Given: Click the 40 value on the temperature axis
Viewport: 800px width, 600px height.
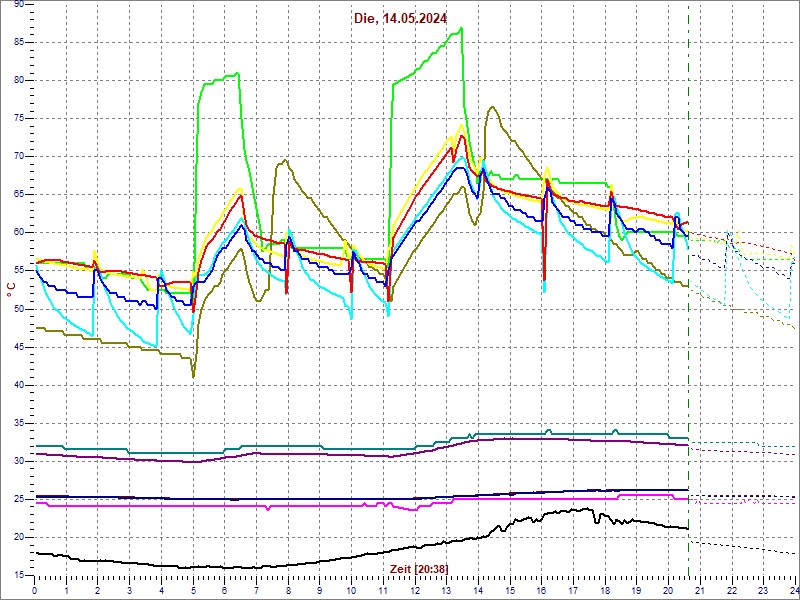Looking at the screenshot, I should tap(18, 385).
